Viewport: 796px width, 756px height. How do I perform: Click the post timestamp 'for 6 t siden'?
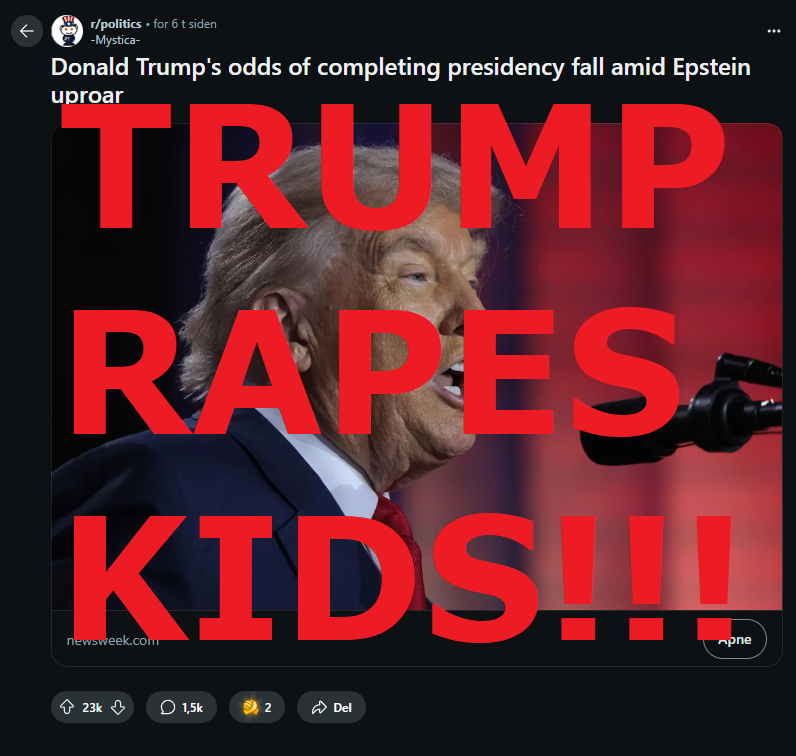(185, 24)
